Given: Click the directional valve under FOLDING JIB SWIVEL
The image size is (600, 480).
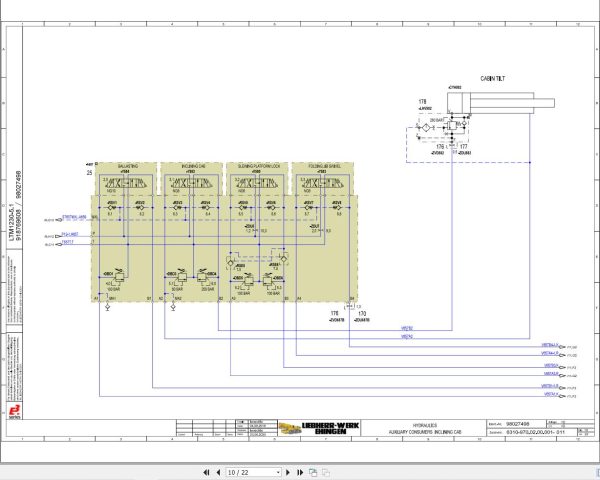Looking at the screenshot, I should [x=322, y=183].
